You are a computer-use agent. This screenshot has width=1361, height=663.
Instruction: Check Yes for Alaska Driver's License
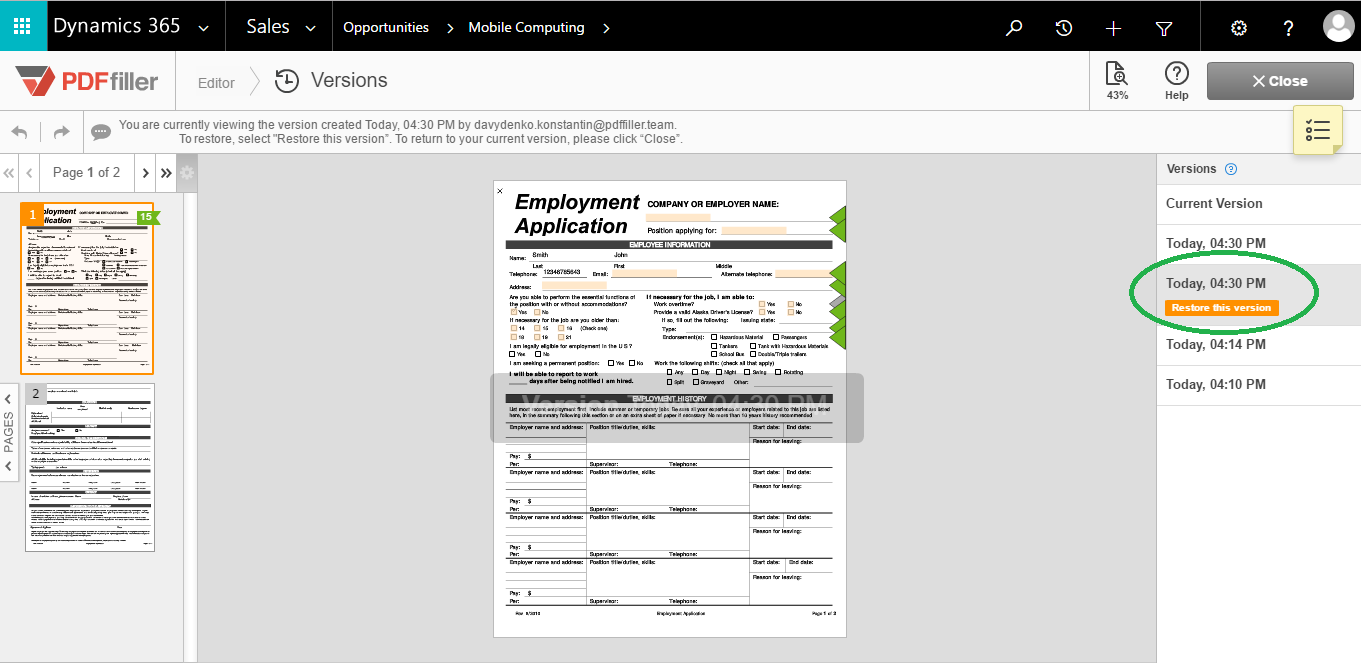(x=762, y=312)
